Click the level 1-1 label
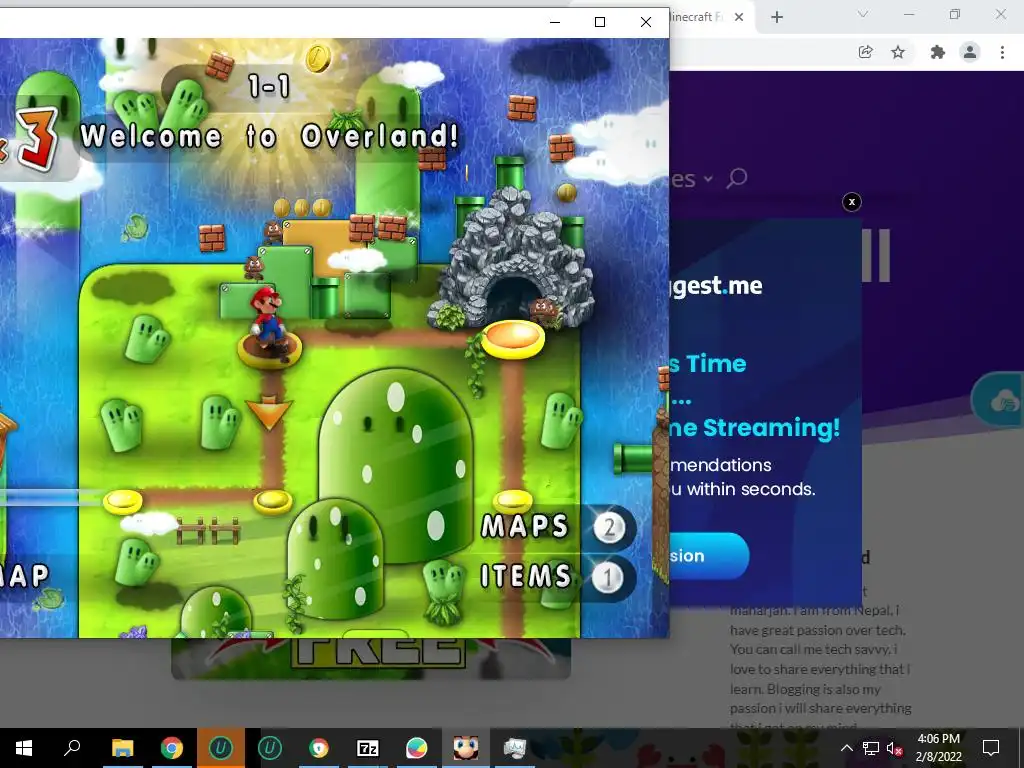 (269, 85)
